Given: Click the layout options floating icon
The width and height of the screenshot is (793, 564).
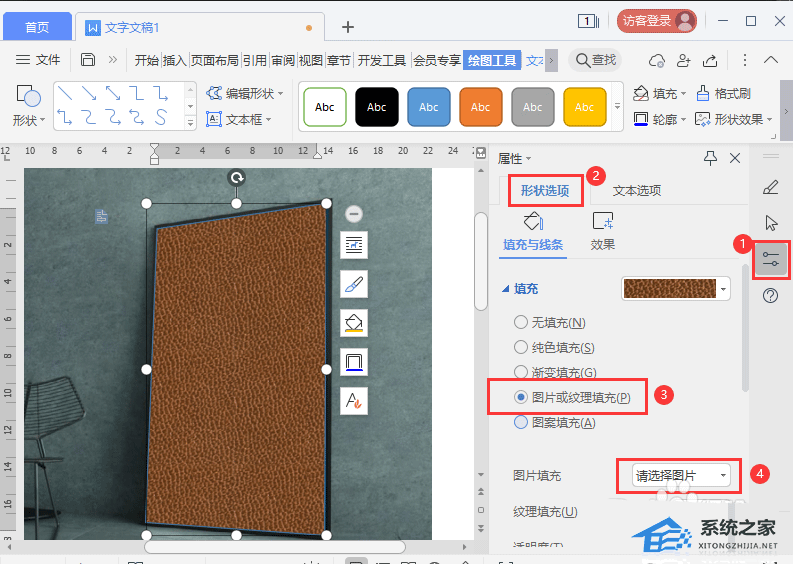Looking at the screenshot, I should (354, 245).
